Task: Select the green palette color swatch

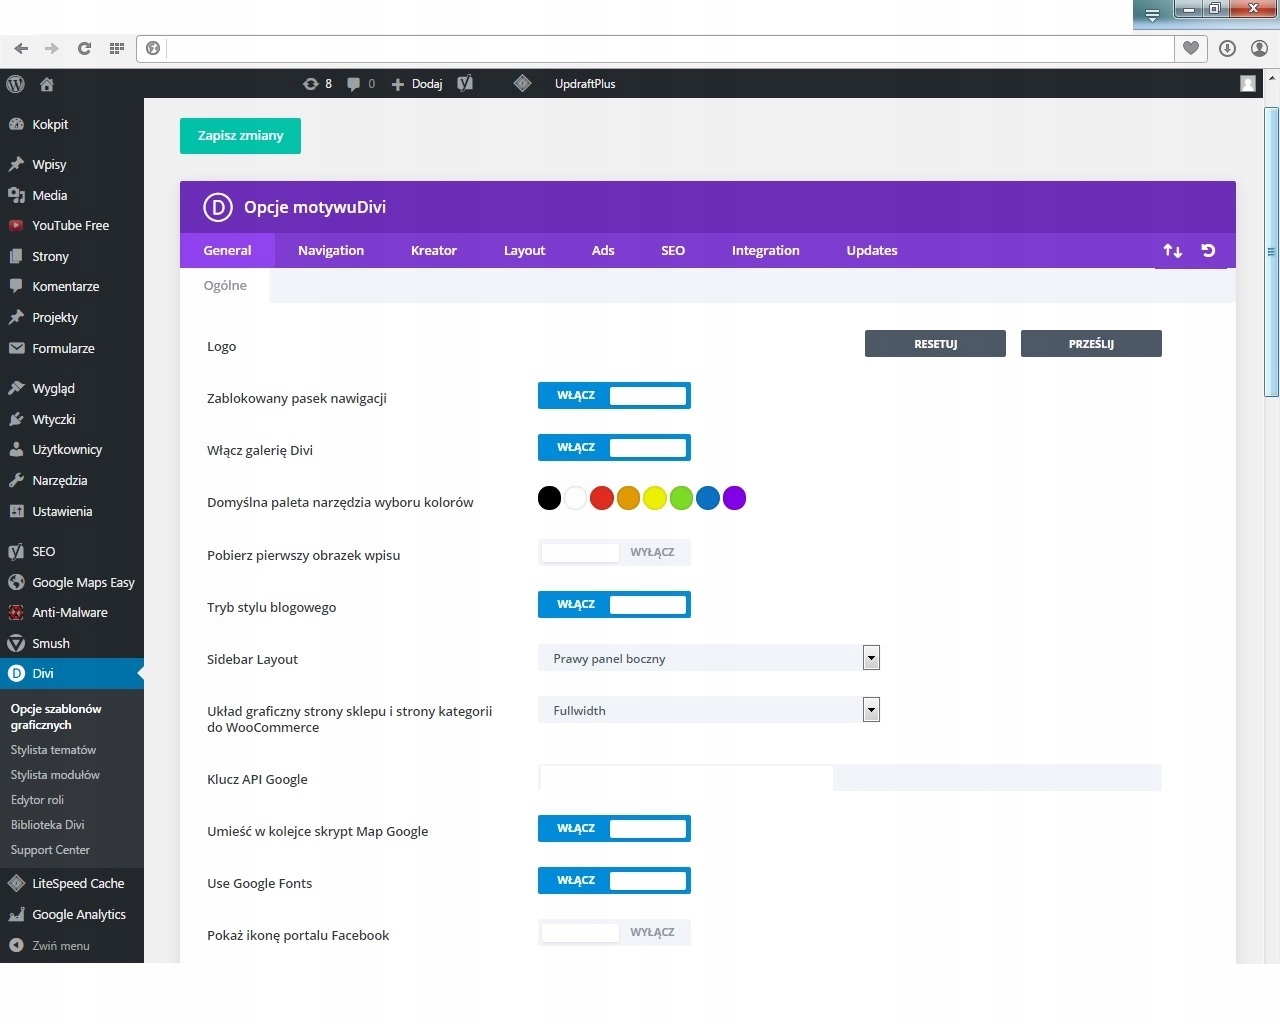Action: (681, 498)
